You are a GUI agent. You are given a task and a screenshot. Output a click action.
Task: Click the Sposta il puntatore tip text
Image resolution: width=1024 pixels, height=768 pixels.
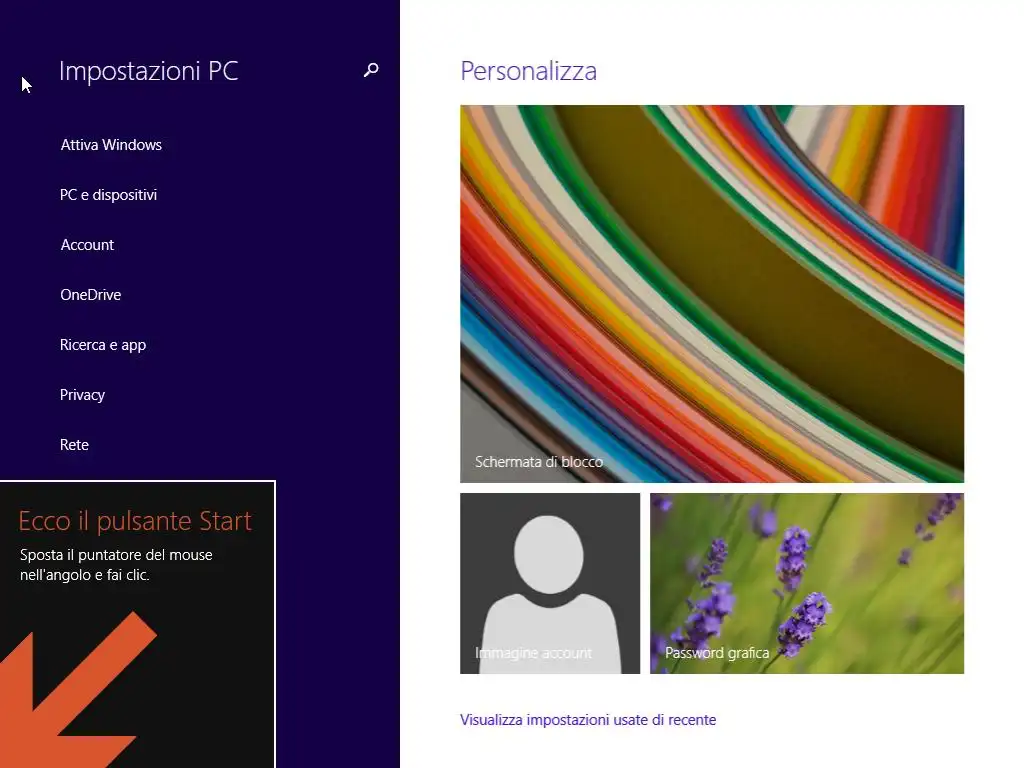tap(116, 565)
